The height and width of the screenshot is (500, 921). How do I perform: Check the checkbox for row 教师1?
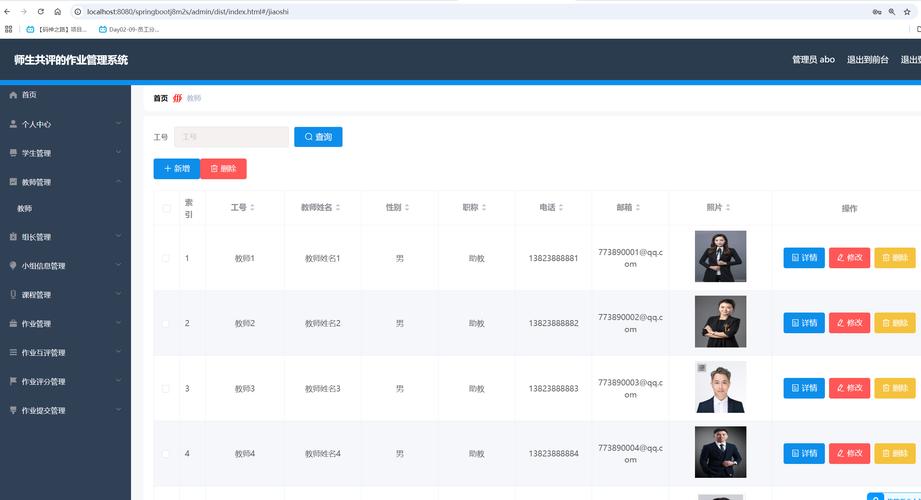click(x=166, y=258)
